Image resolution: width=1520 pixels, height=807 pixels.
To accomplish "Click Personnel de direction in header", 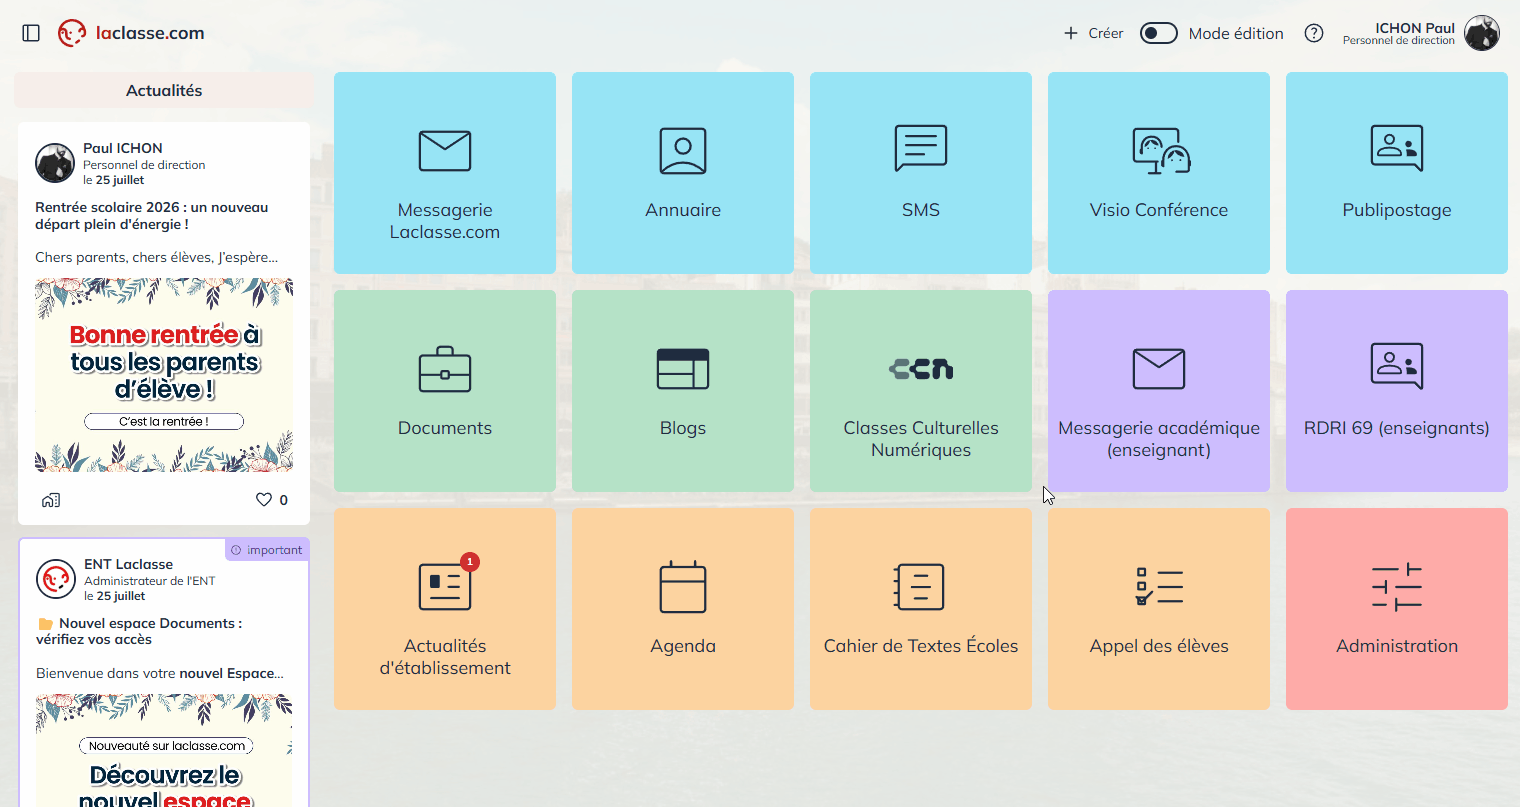I will tap(1399, 41).
